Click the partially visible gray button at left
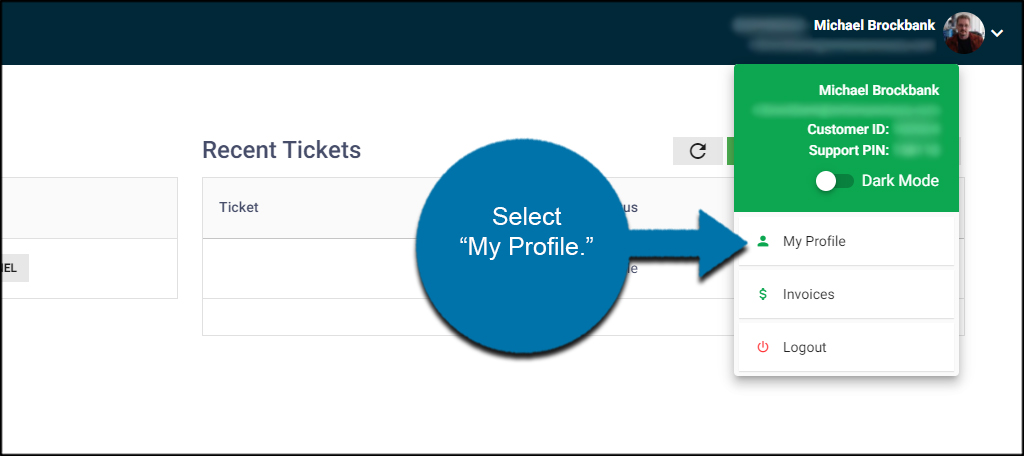Image resolution: width=1024 pixels, height=456 pixels. tap(14, 268)
